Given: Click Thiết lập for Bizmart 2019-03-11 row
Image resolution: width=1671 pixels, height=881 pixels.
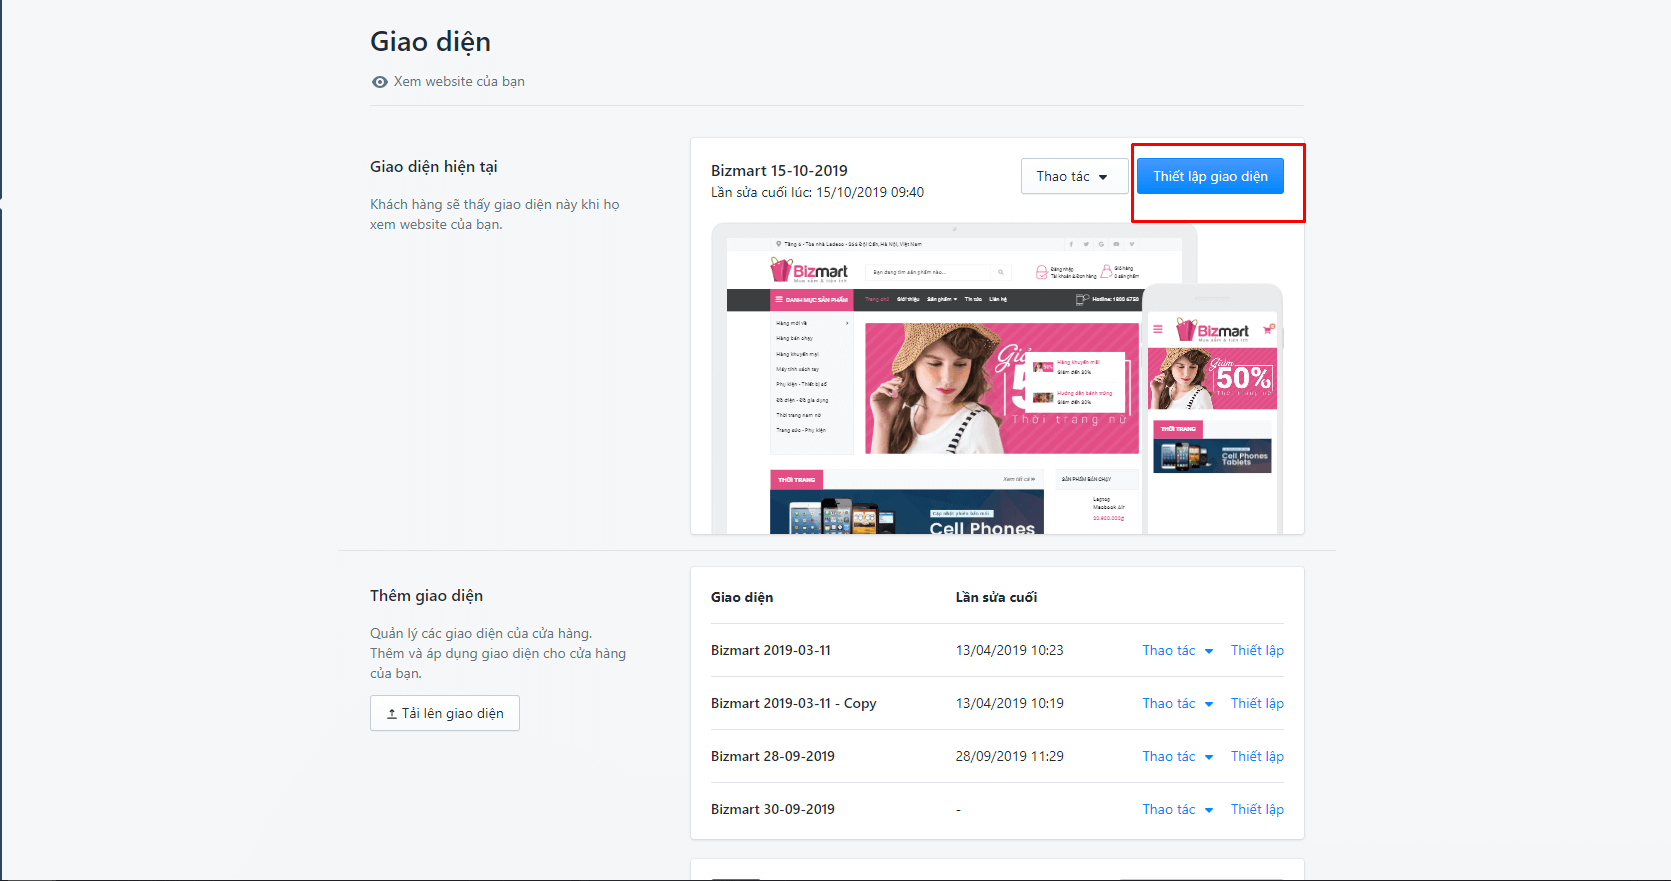Looking at the screenshot, I should [x=1257, y=650].
